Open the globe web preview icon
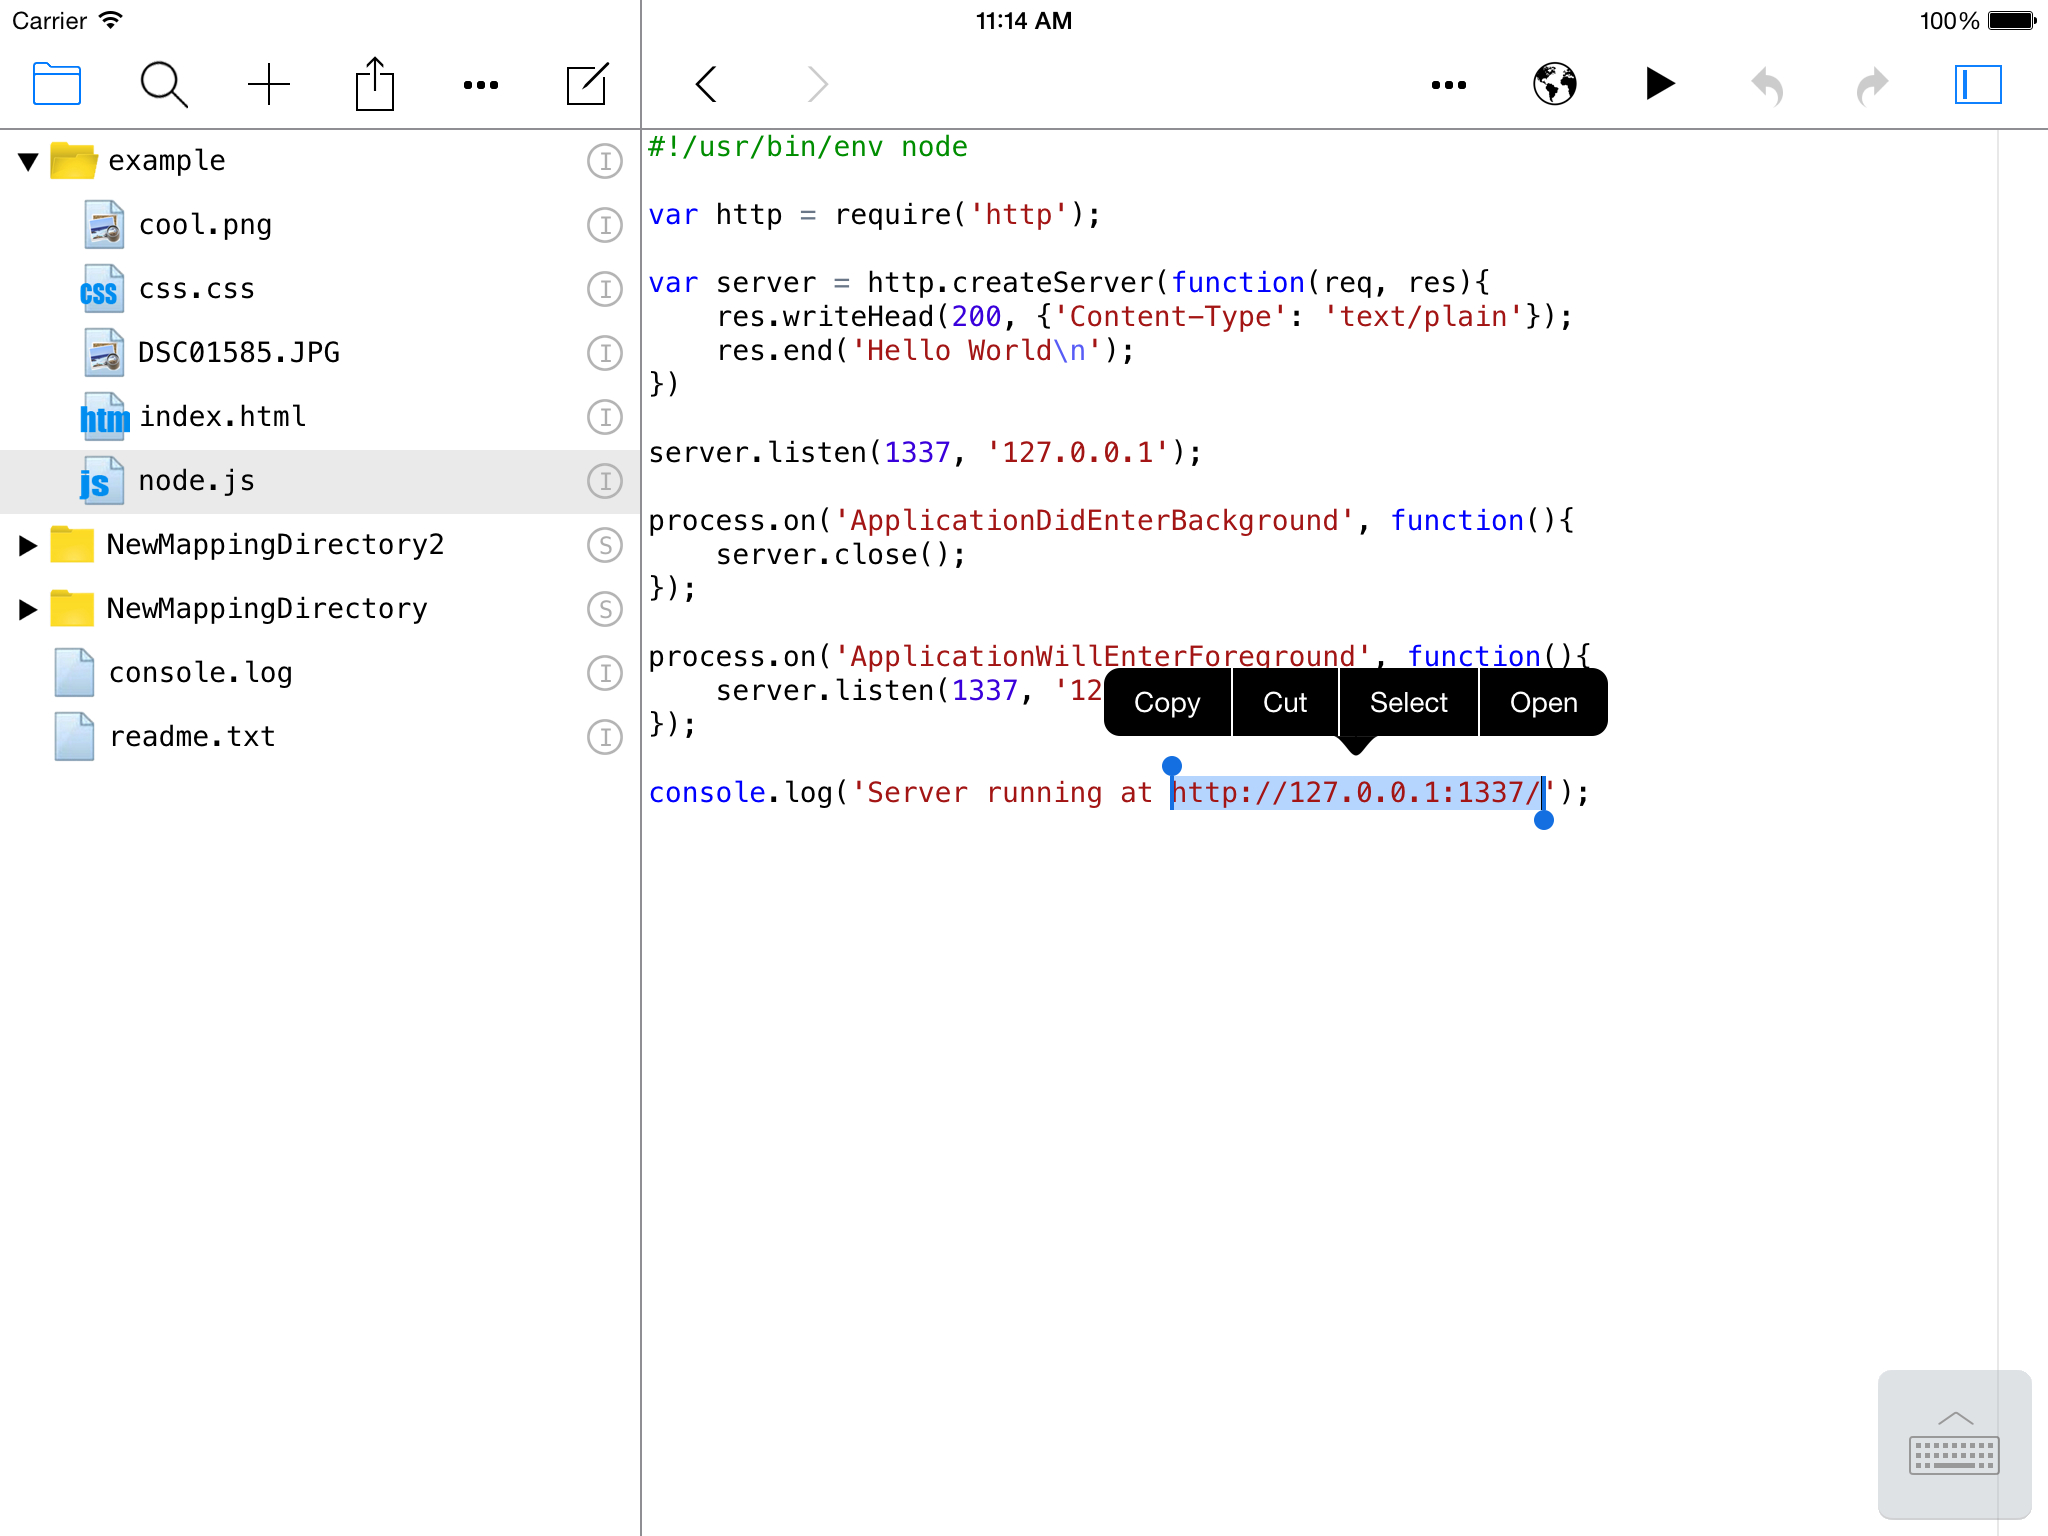The width and height of the screenshot is (2048, 1536). (1555, 84)
